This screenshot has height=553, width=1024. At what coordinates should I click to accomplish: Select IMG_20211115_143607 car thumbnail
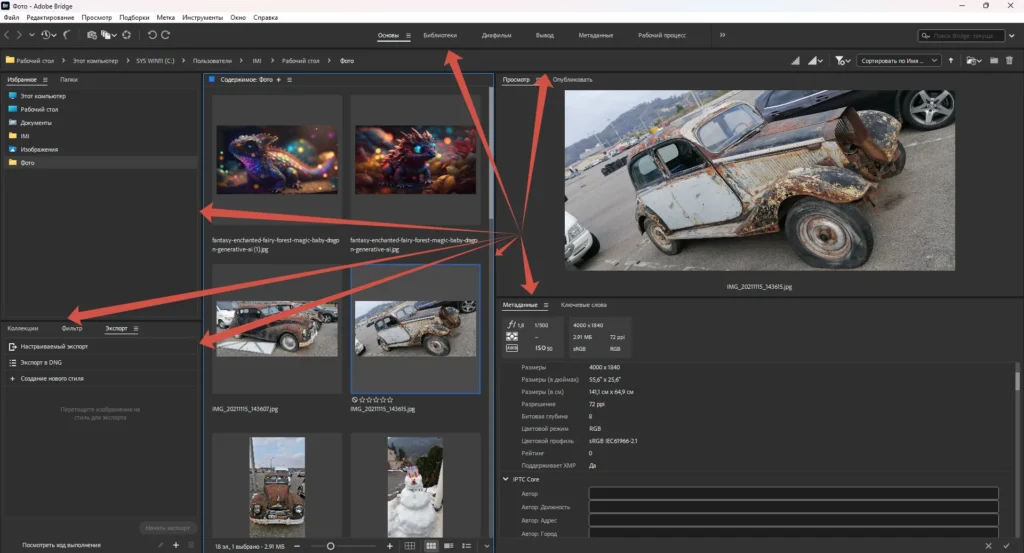[x=277, y=328]
